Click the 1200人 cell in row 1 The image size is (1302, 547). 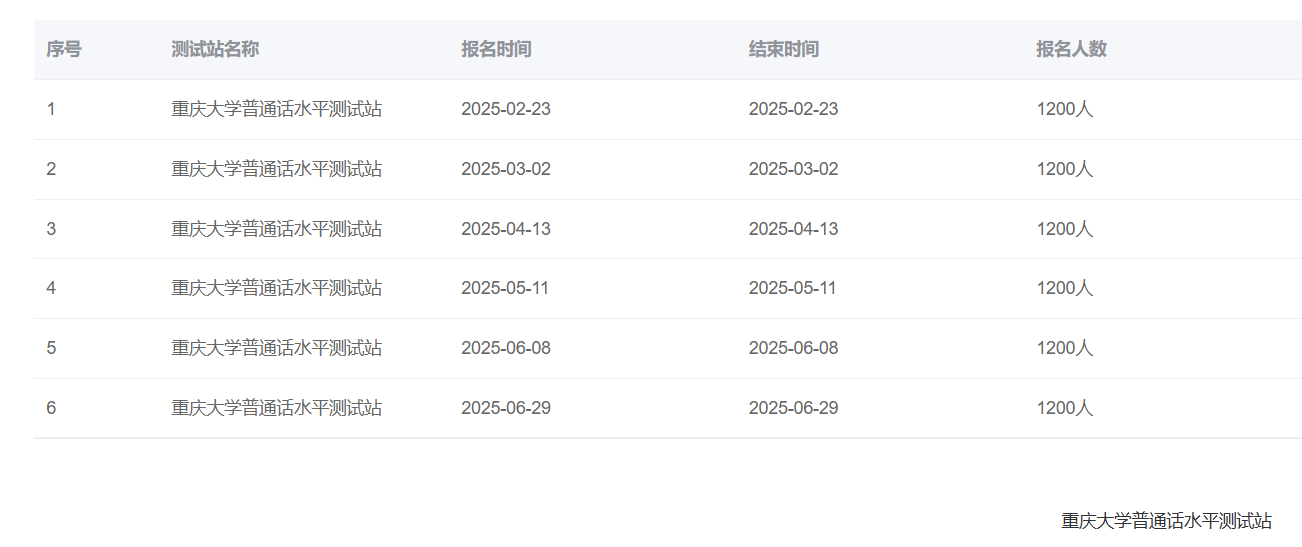tap(1064, 109)
